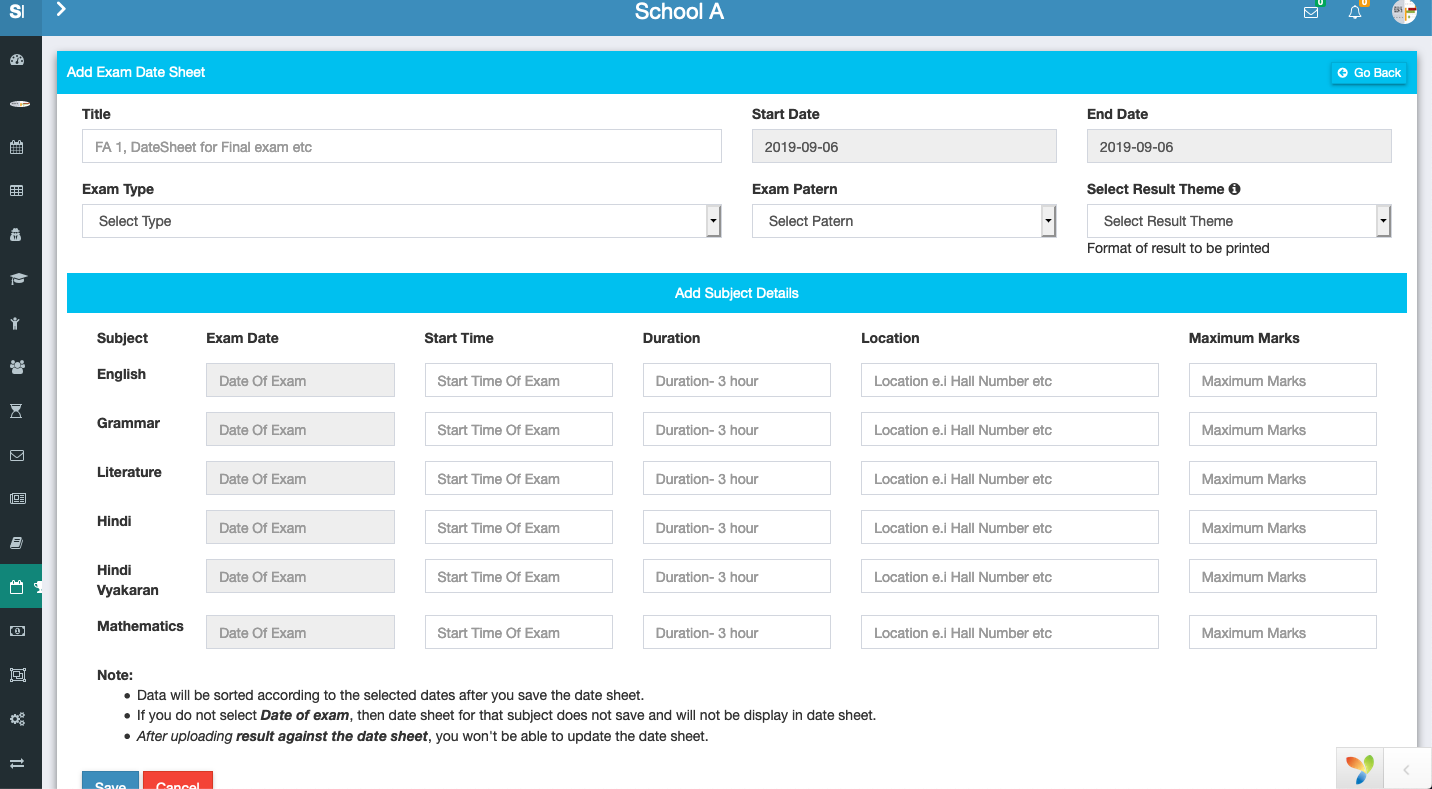Screen dimensions: 1432x789
Task: Select the English Exam Date field
Action: [300, 381]
